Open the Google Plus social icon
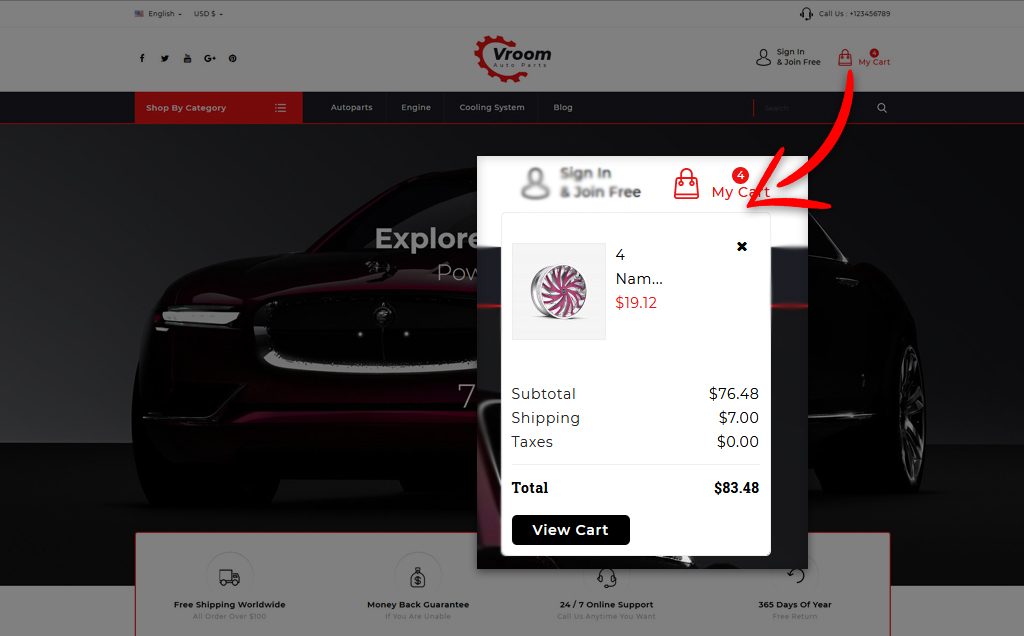 click(210, 58)
